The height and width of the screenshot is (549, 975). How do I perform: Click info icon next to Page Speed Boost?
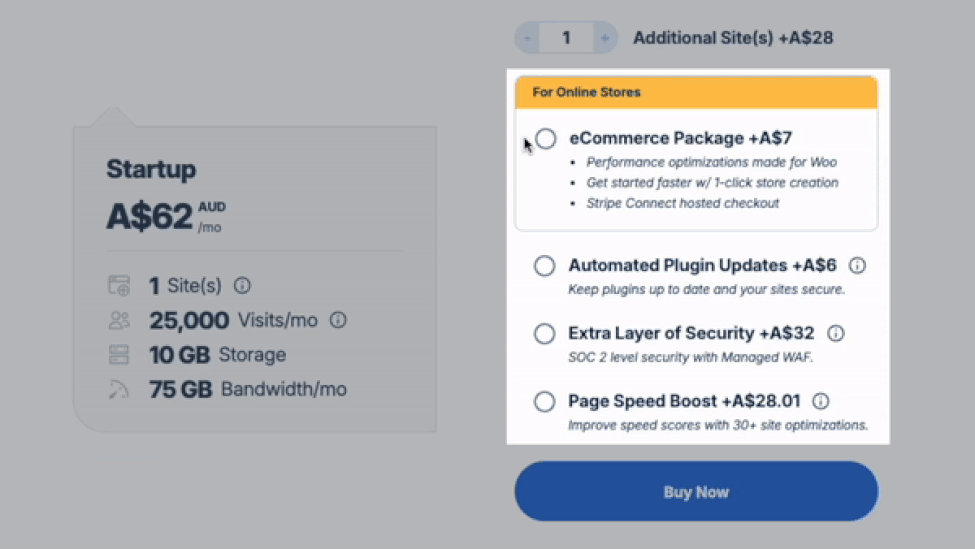821,402
